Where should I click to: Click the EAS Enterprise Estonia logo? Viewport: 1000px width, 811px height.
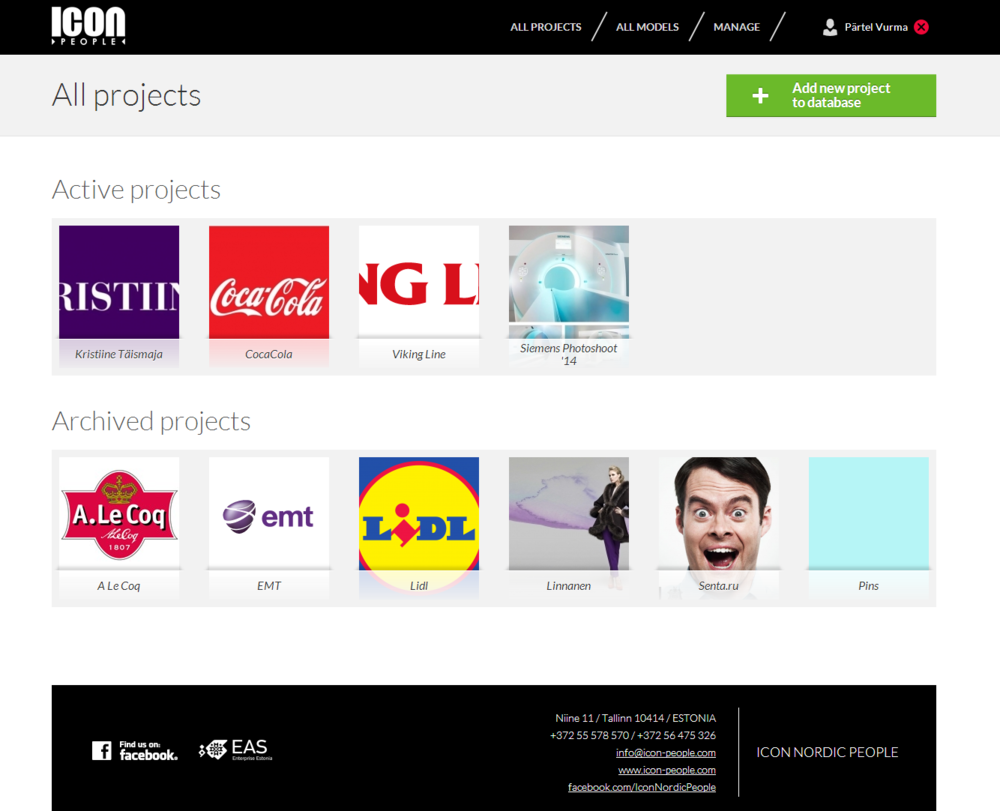235,750
